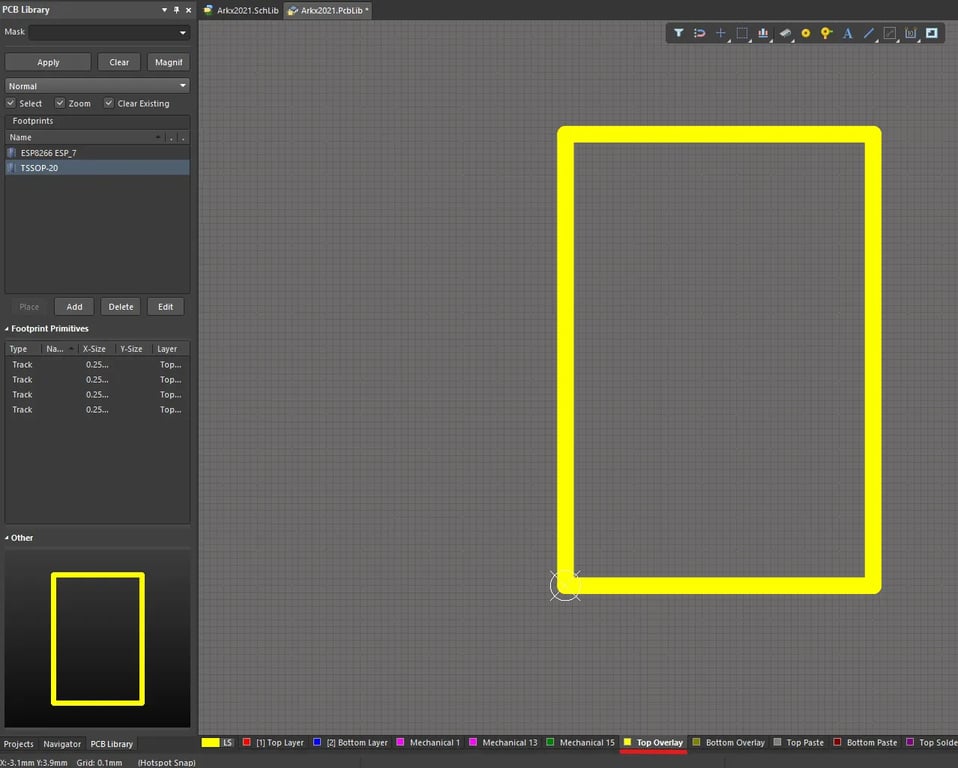Open the Normal mask mode dropdown
The height and width of the screenshot is (768, 958).
(x=183, y=86)
